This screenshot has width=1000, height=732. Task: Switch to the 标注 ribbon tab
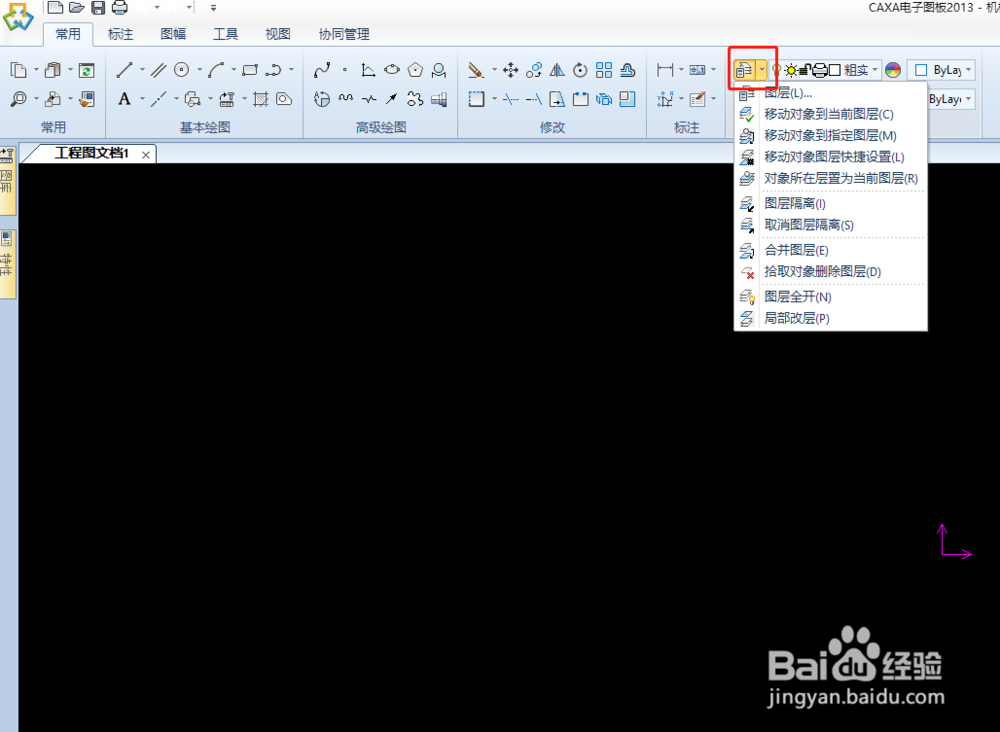point(121,34)
